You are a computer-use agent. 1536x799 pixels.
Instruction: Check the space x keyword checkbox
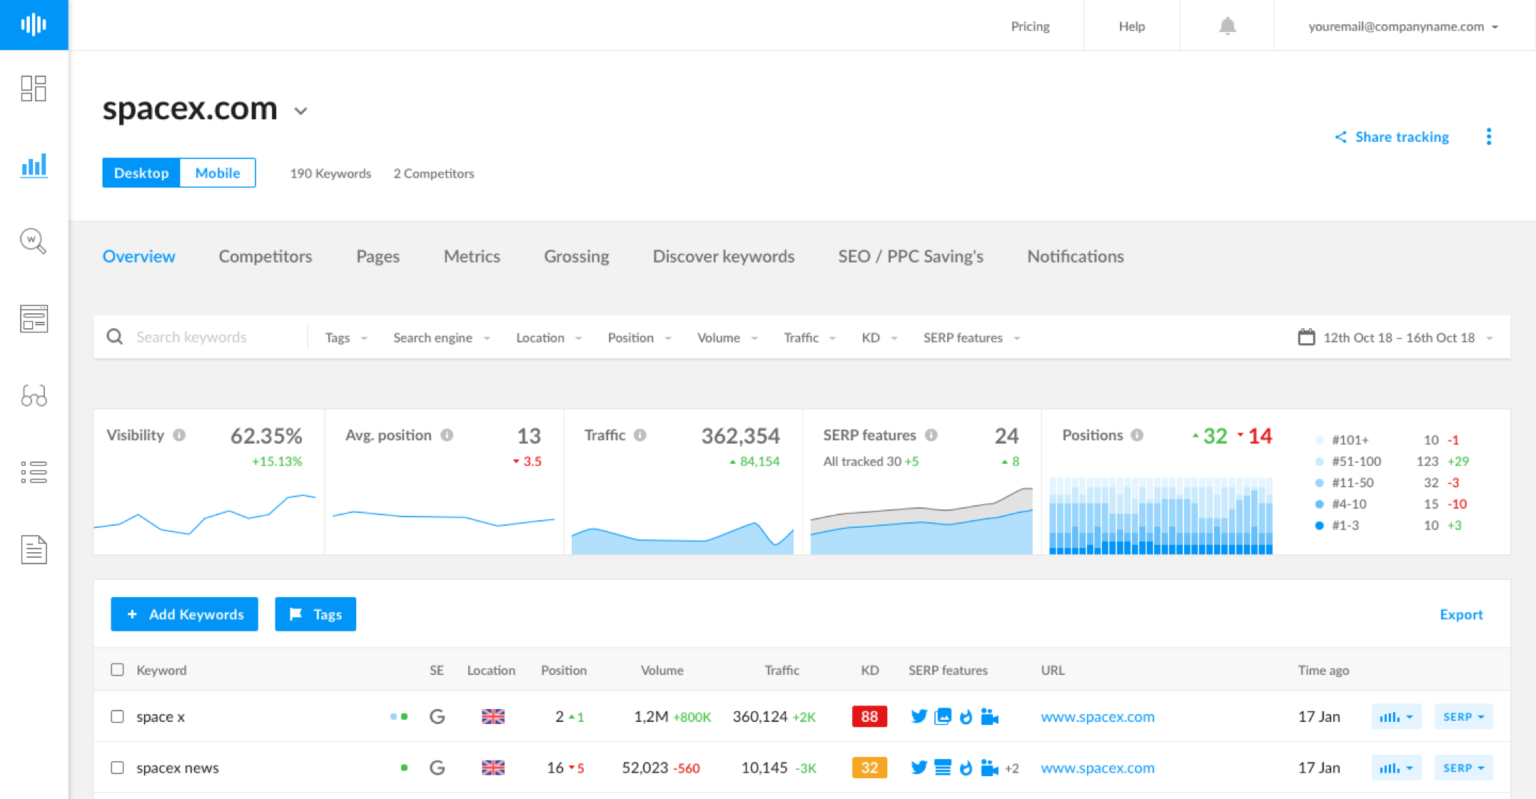(x=117, y=716)
